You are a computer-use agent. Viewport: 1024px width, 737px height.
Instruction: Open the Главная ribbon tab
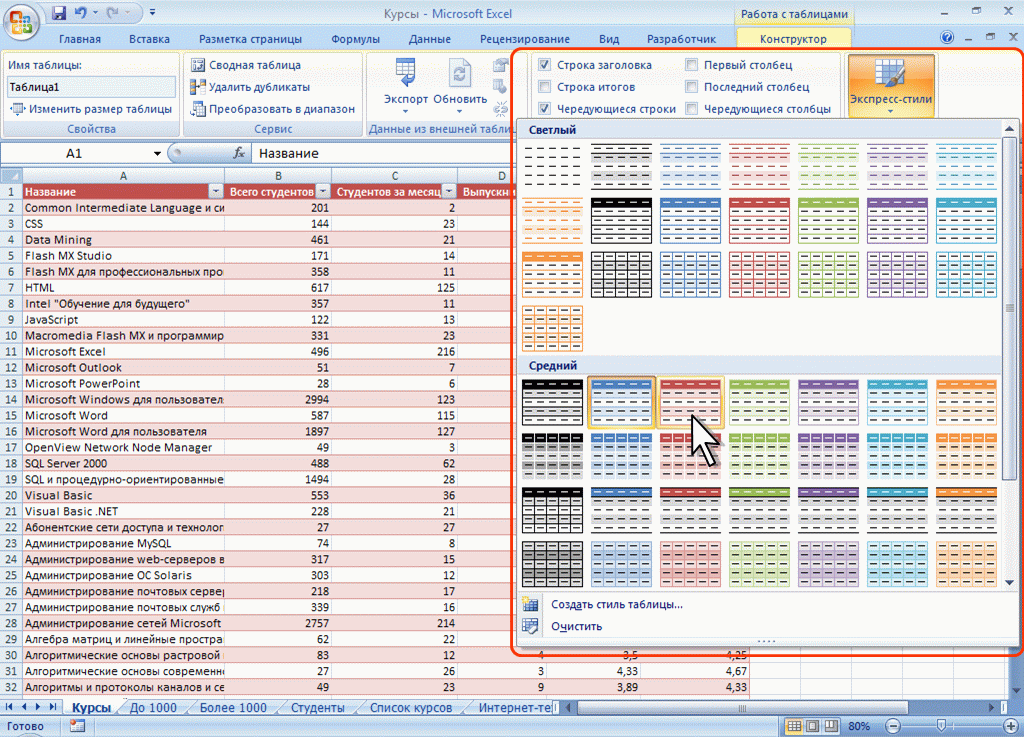click(x=80, y=39)
